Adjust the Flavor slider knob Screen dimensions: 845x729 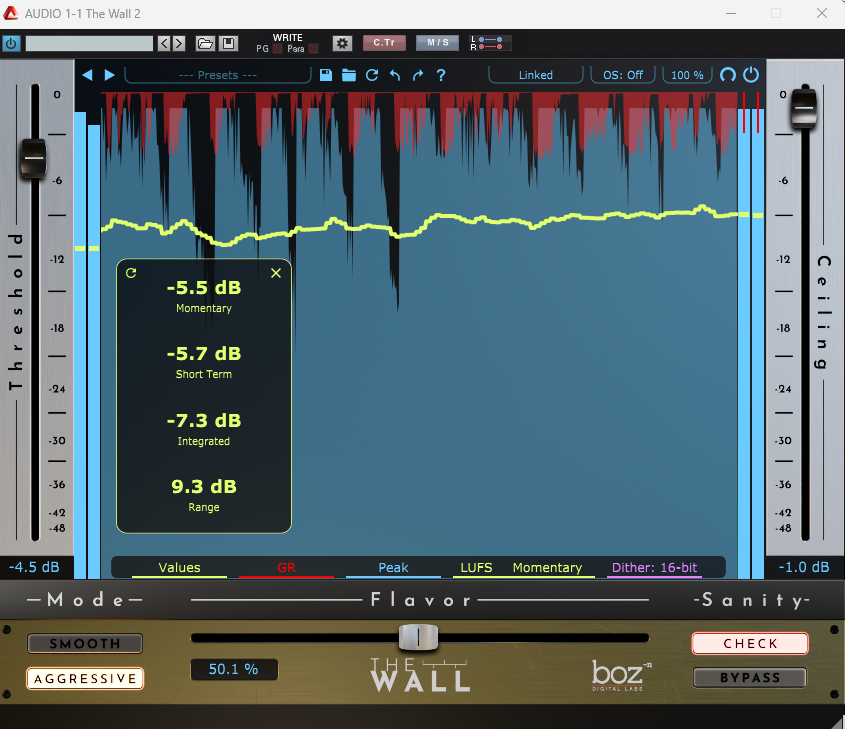418,637
